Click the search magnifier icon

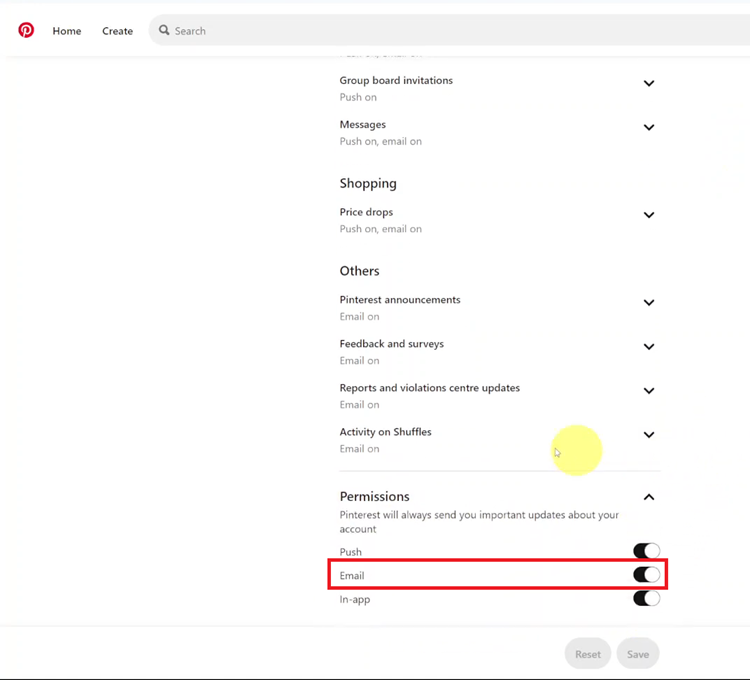164,30
